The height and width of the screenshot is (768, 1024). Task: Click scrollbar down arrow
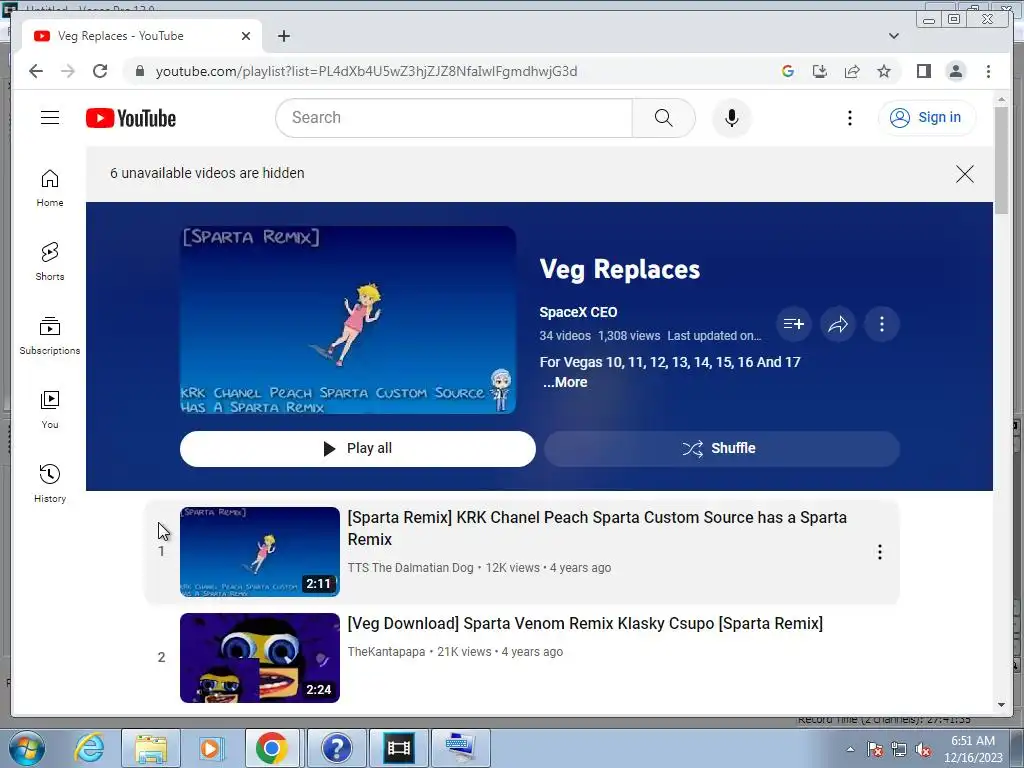point(1001,705)
